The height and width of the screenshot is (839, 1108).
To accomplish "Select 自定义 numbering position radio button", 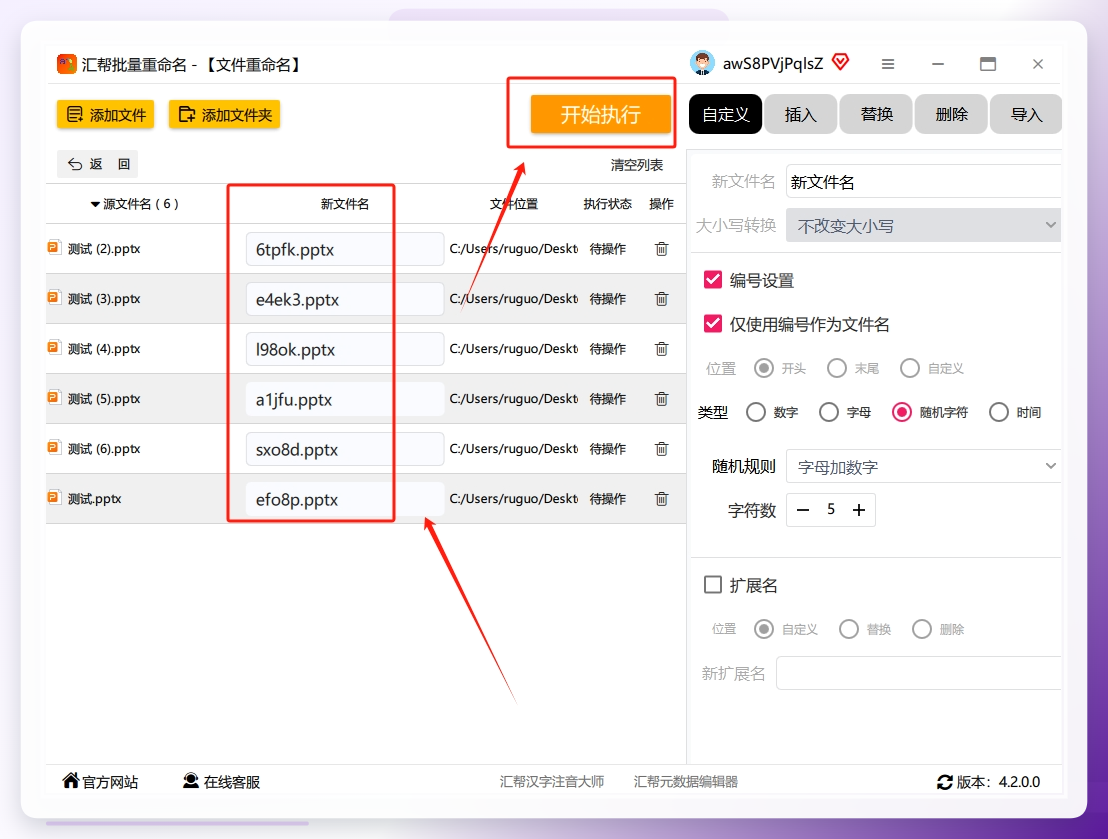I will (x=910, y=368).
